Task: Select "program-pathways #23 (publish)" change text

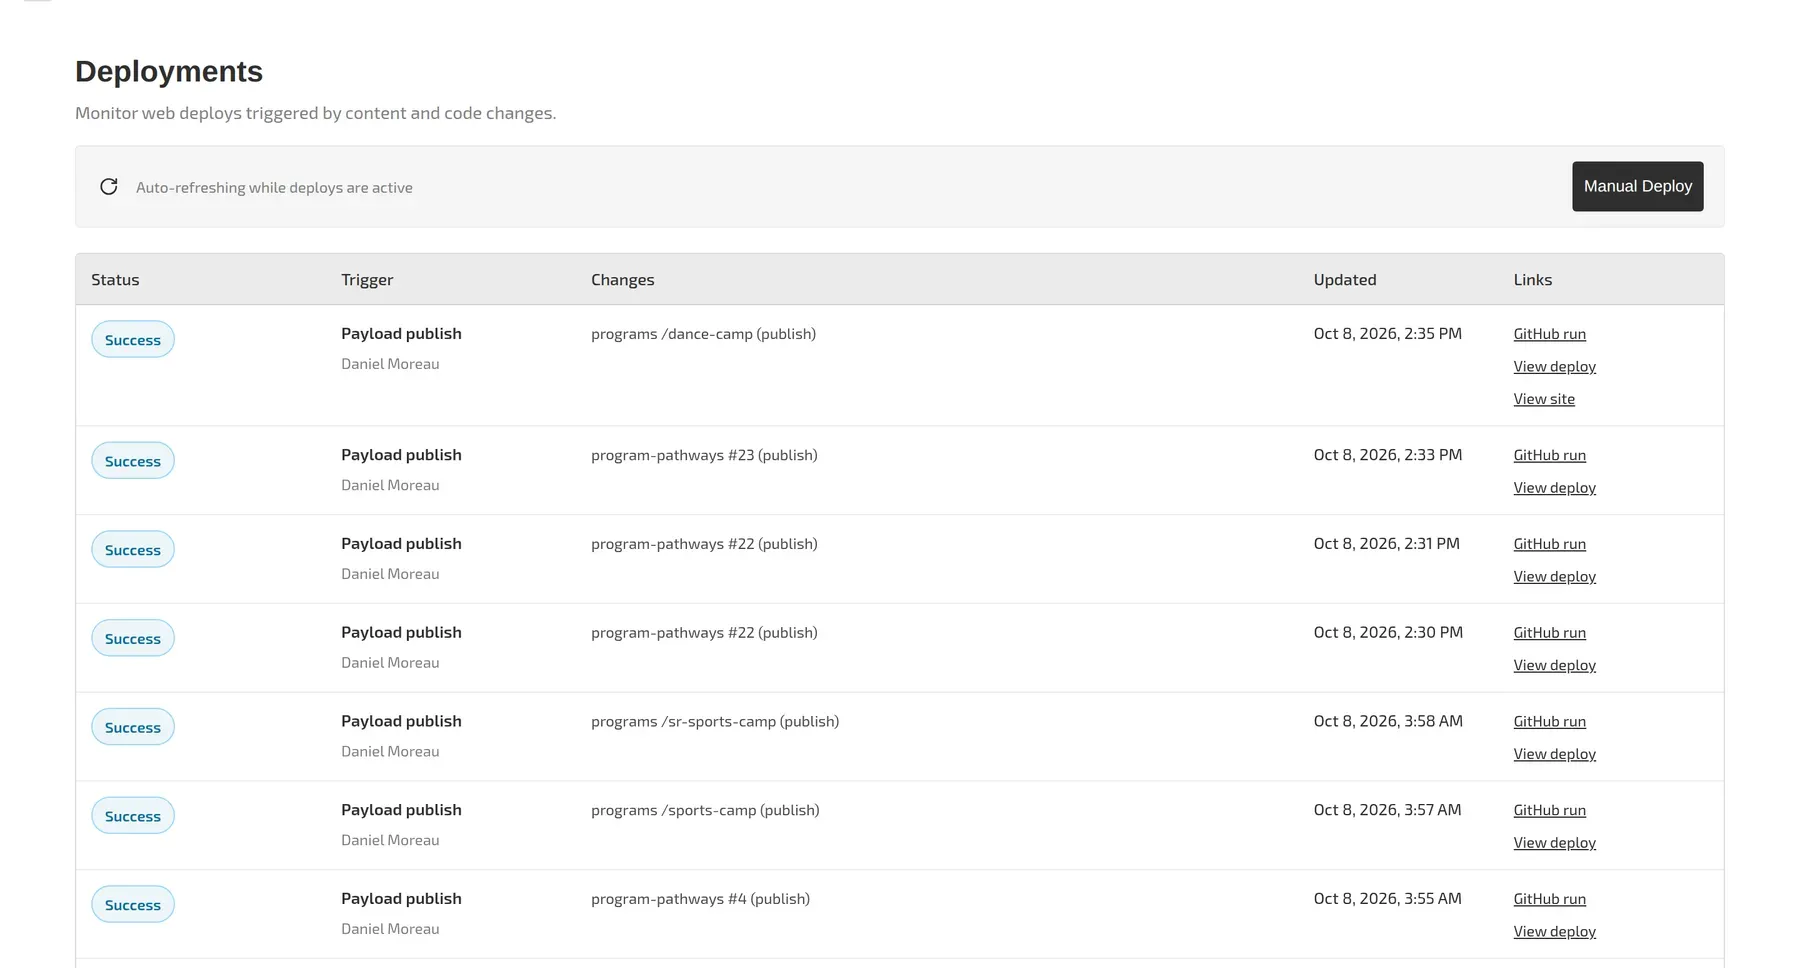Action: (x=704, y=455)
